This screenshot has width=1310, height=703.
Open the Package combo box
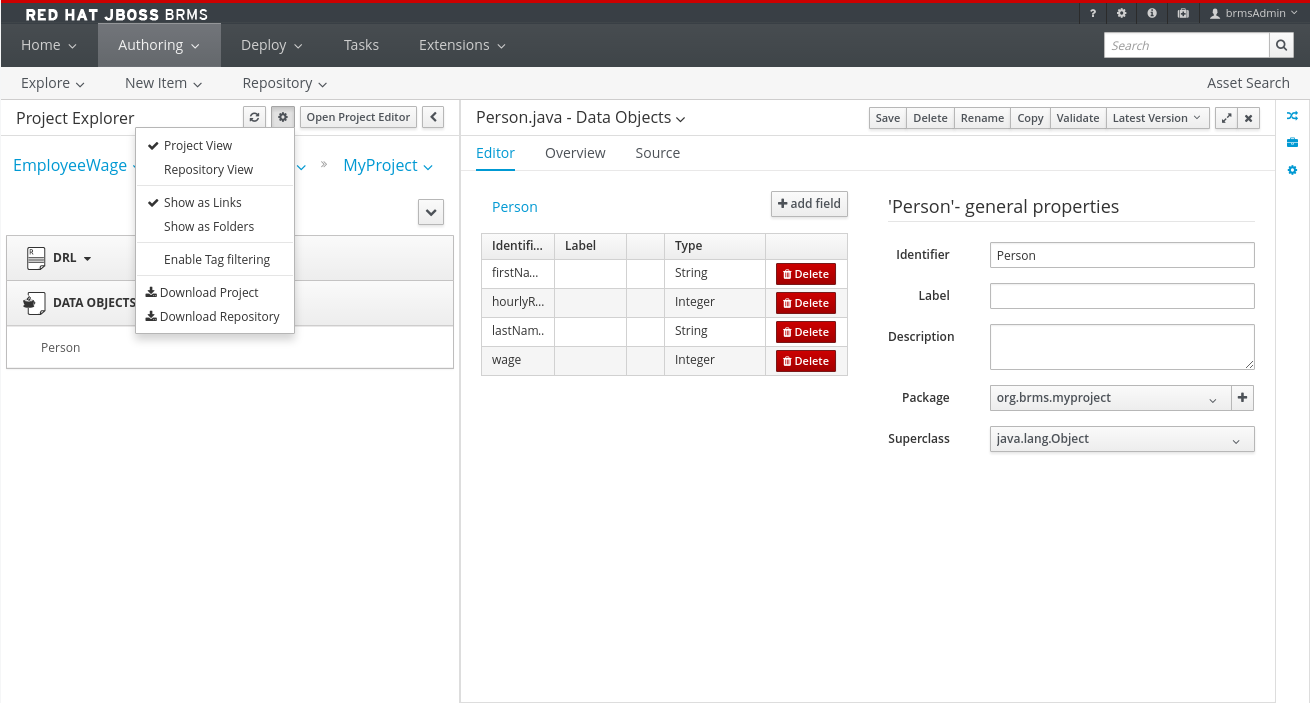coord(1110,398)
